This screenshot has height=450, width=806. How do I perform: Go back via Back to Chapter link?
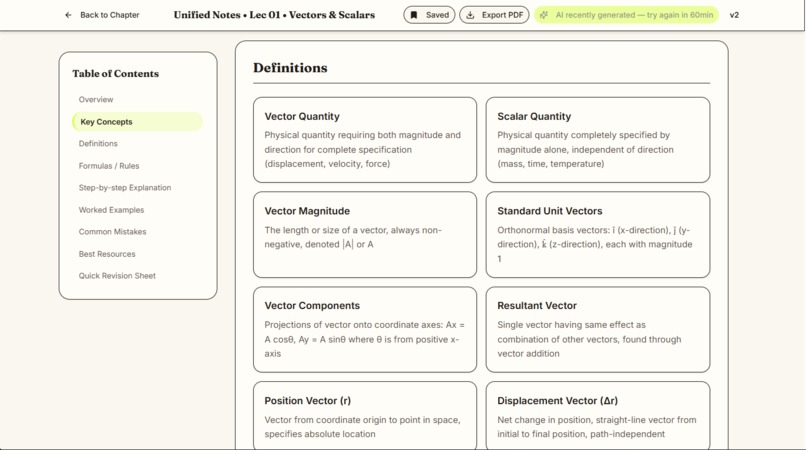pos(102,15)
